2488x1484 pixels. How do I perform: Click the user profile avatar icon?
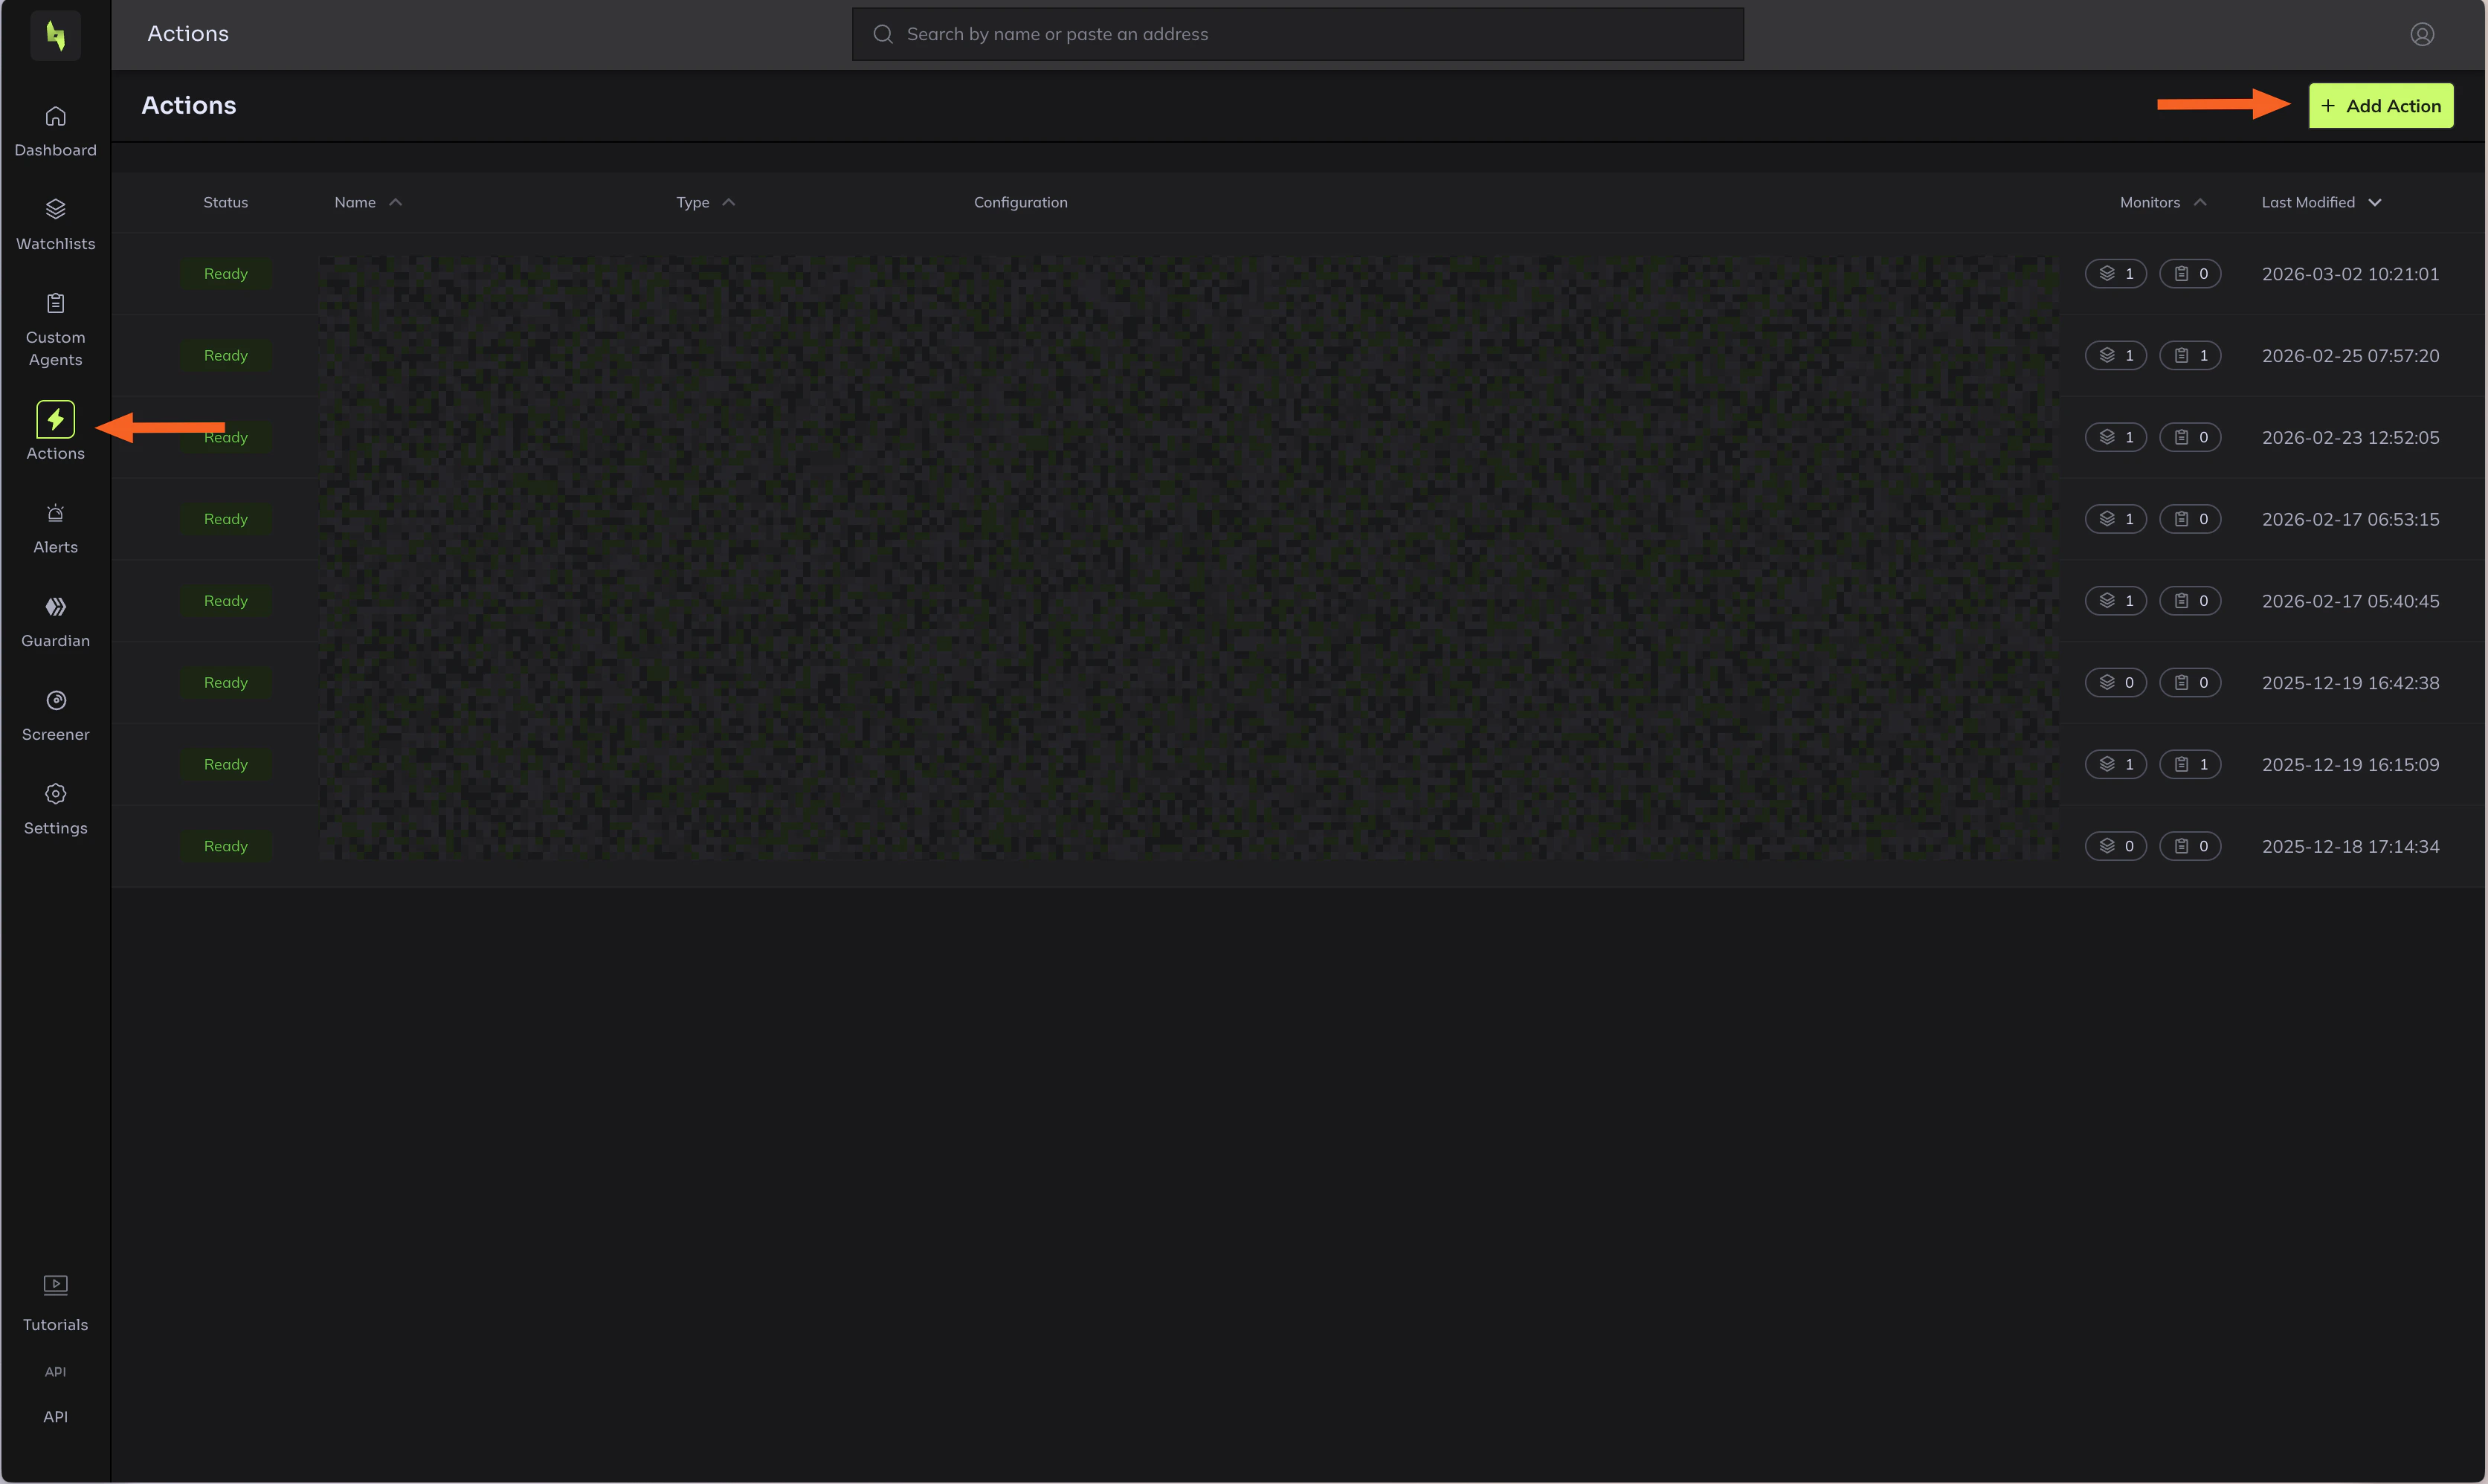2421,35
